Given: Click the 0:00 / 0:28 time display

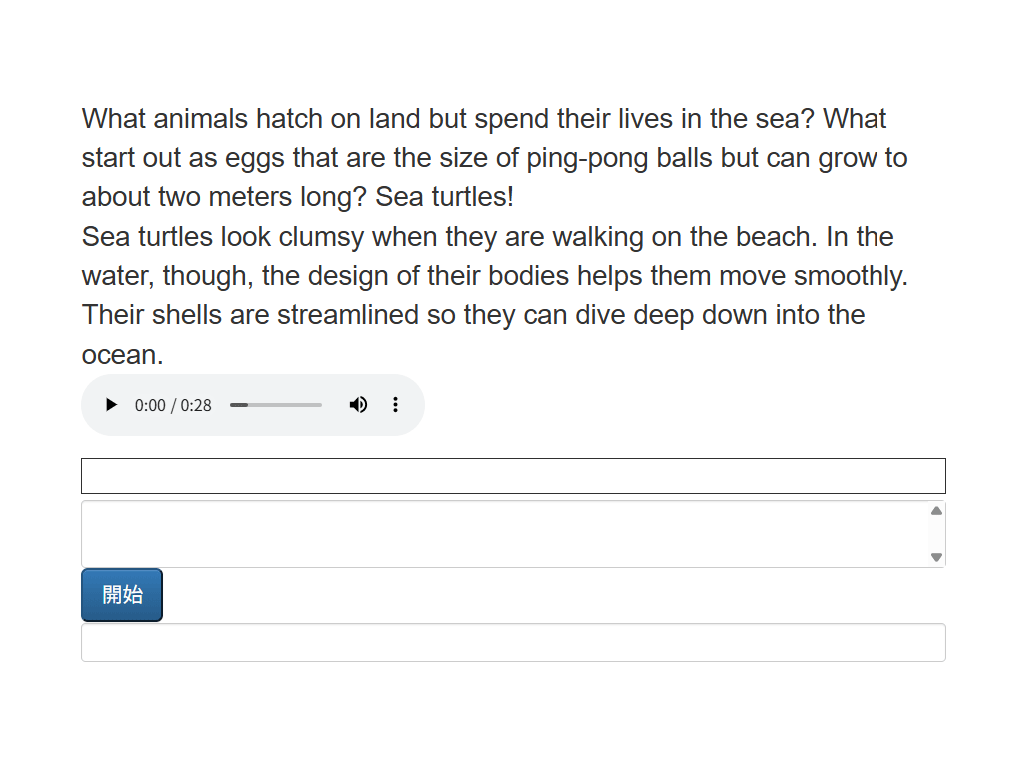Looking at the screenshot, I should coord(173,405).
